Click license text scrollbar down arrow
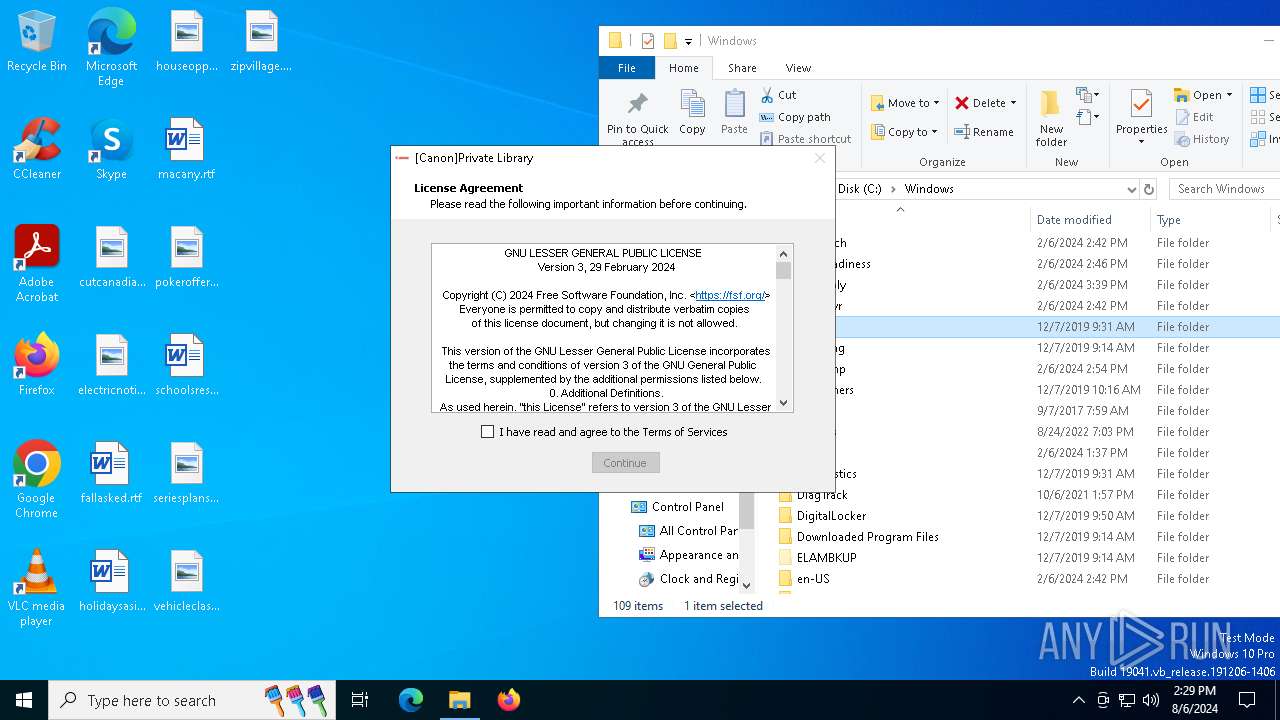This screenshot has width=1280, height=720. coord(784,403)
